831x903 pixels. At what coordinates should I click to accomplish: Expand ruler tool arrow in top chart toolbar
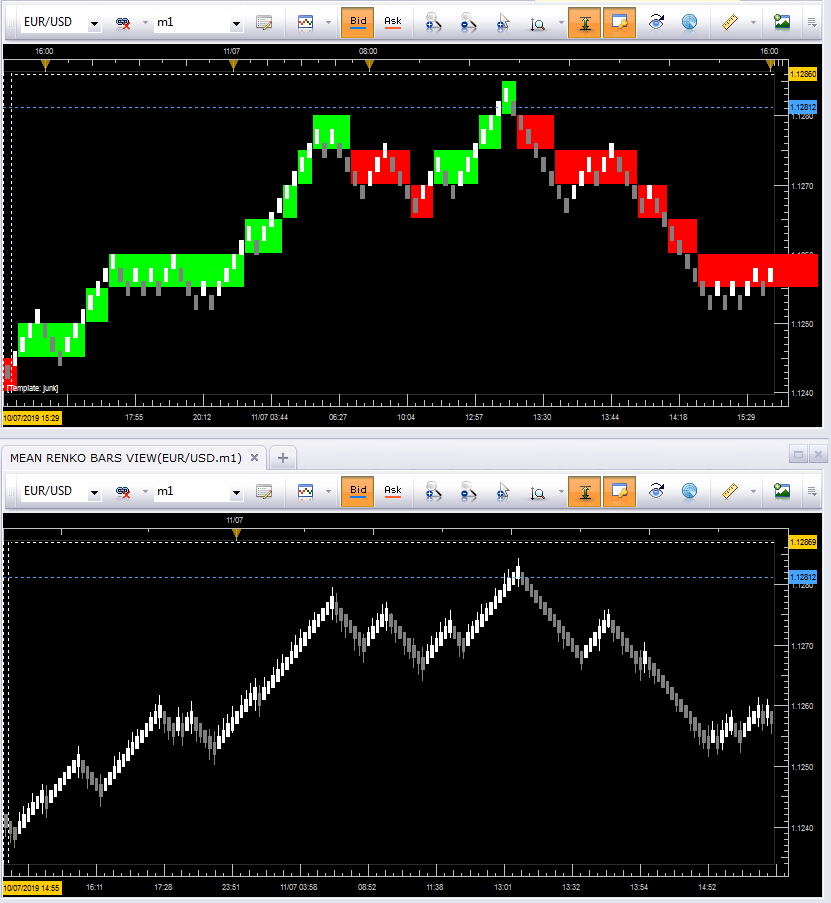click(x=753, y=23)
